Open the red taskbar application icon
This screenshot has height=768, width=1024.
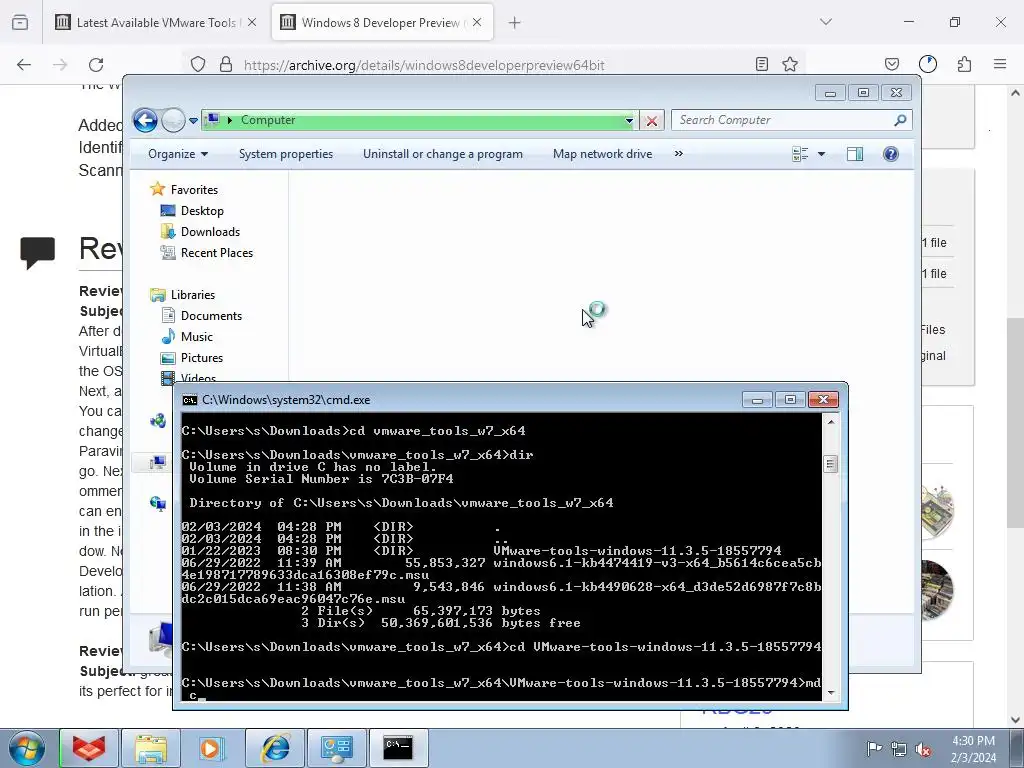coord(89,748)
